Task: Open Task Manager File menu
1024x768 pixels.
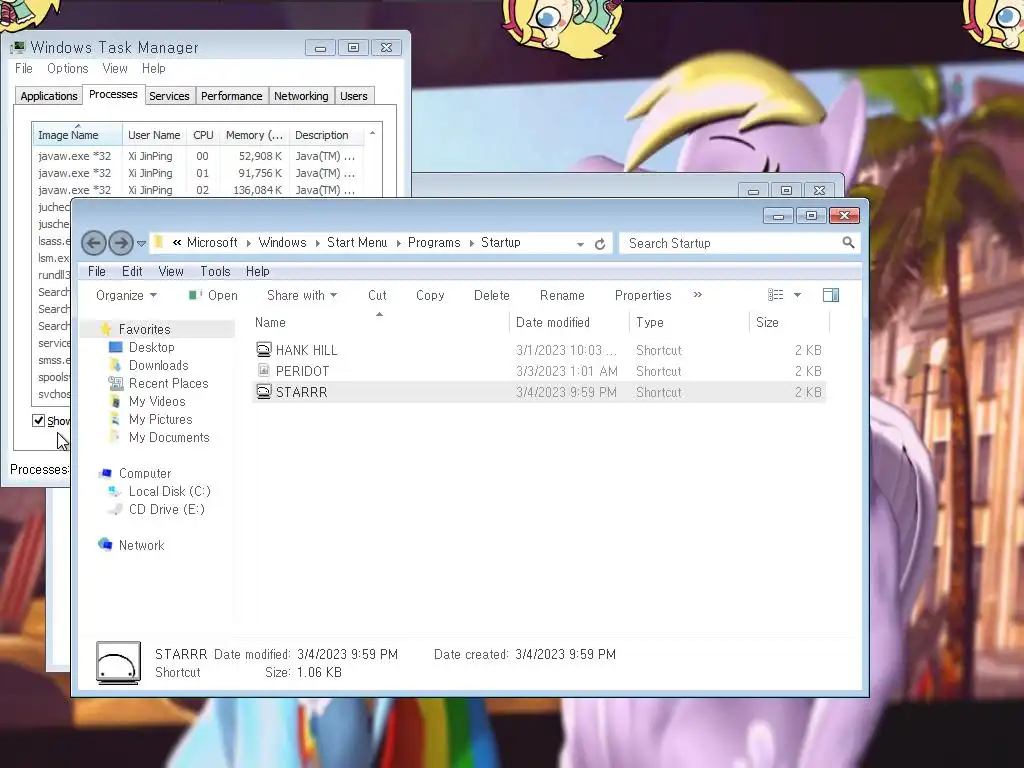Action: point(24,69)
